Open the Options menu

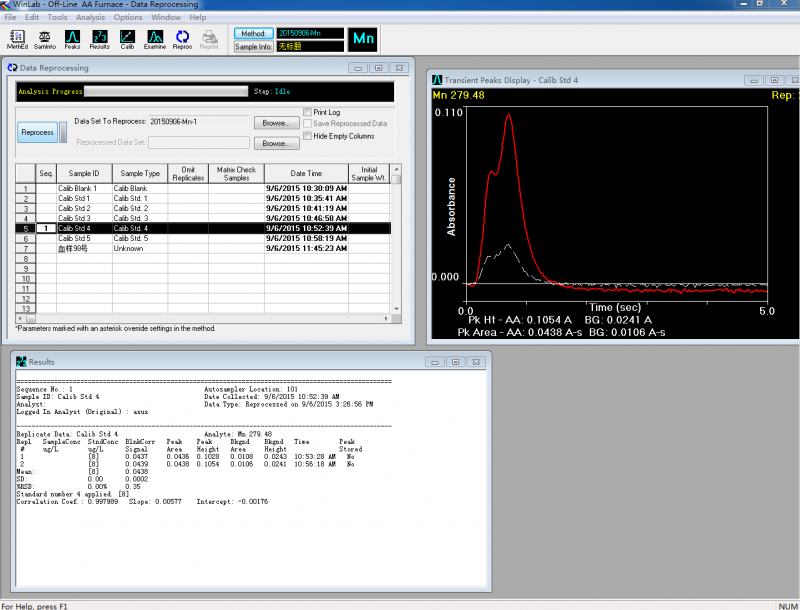point(128,17)
